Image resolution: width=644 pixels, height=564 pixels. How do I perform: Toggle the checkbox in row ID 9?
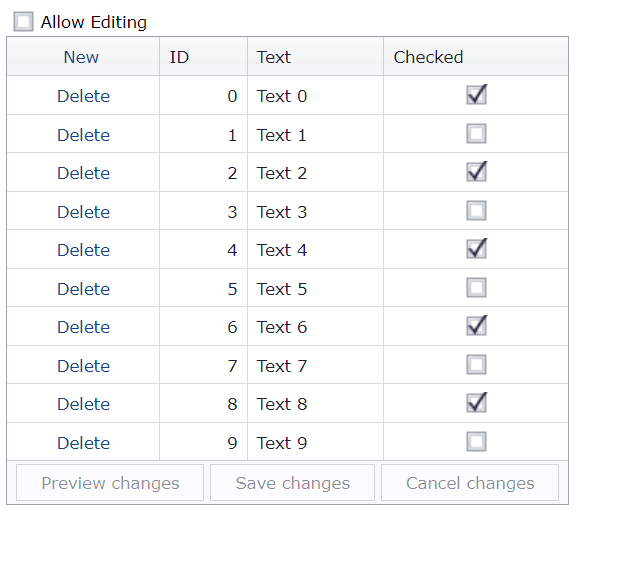[476, 442]
